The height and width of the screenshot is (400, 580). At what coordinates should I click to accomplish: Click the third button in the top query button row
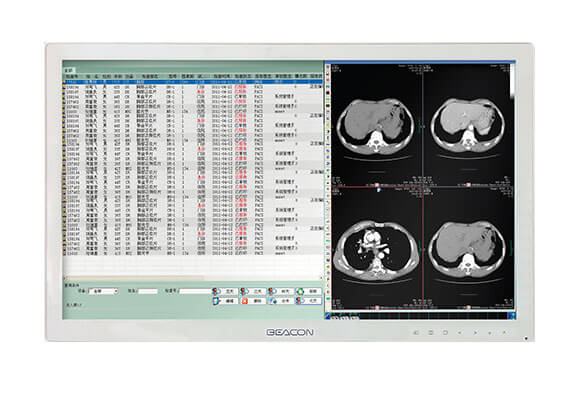coord(281,292)
